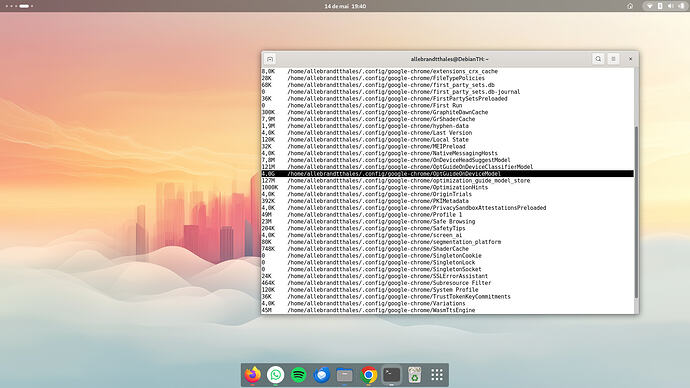Click the terminal's vertical scrollbar
Viewport: 690px width, 388px height.
636,212
